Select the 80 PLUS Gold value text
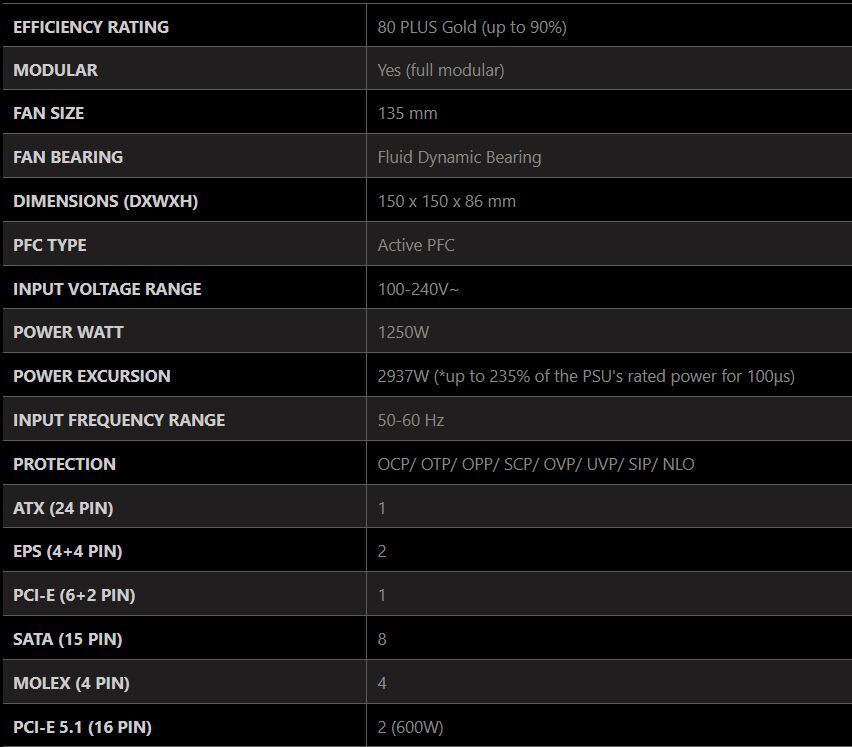 click(x=472, y=27)
